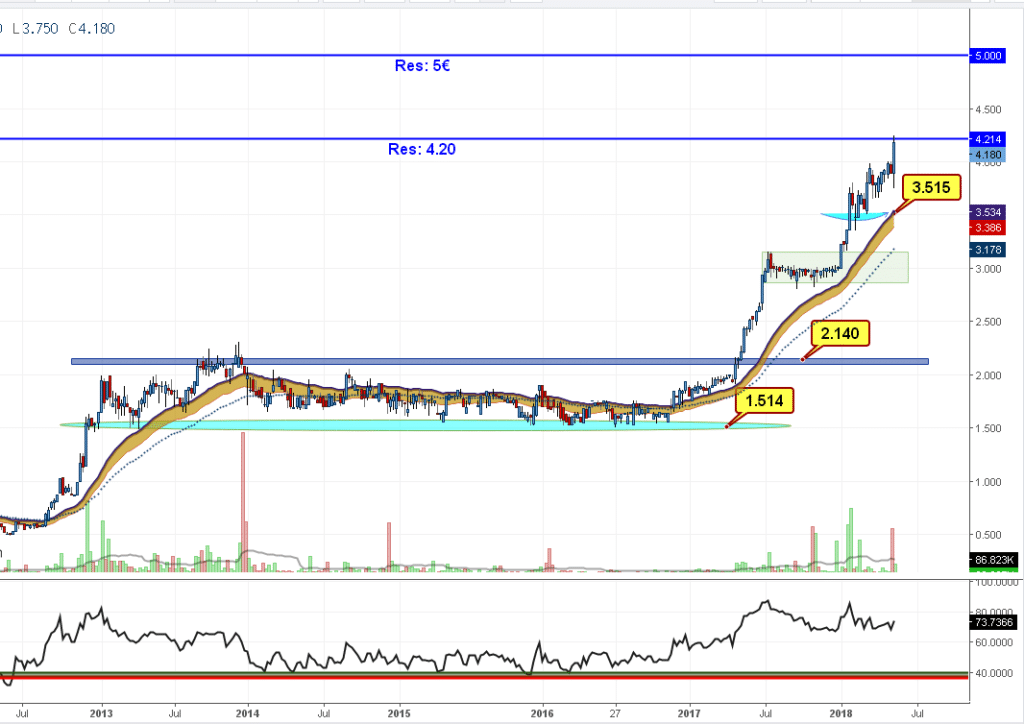Click the 4.500 price scale label
1024x724 pixels.
coord(987,110)
